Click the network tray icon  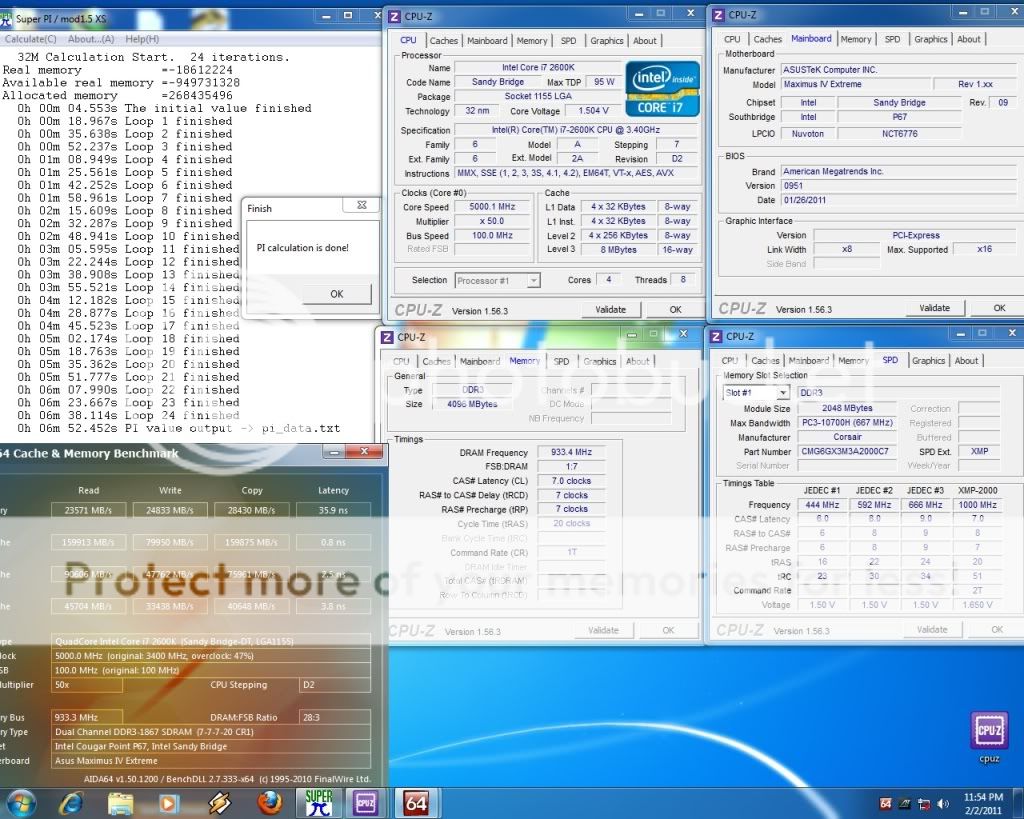[923, 803]
